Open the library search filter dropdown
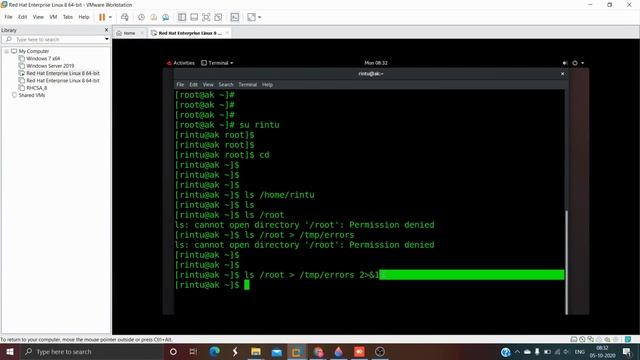Viewport: 640px width, 360px height. [x=107, y=39]
